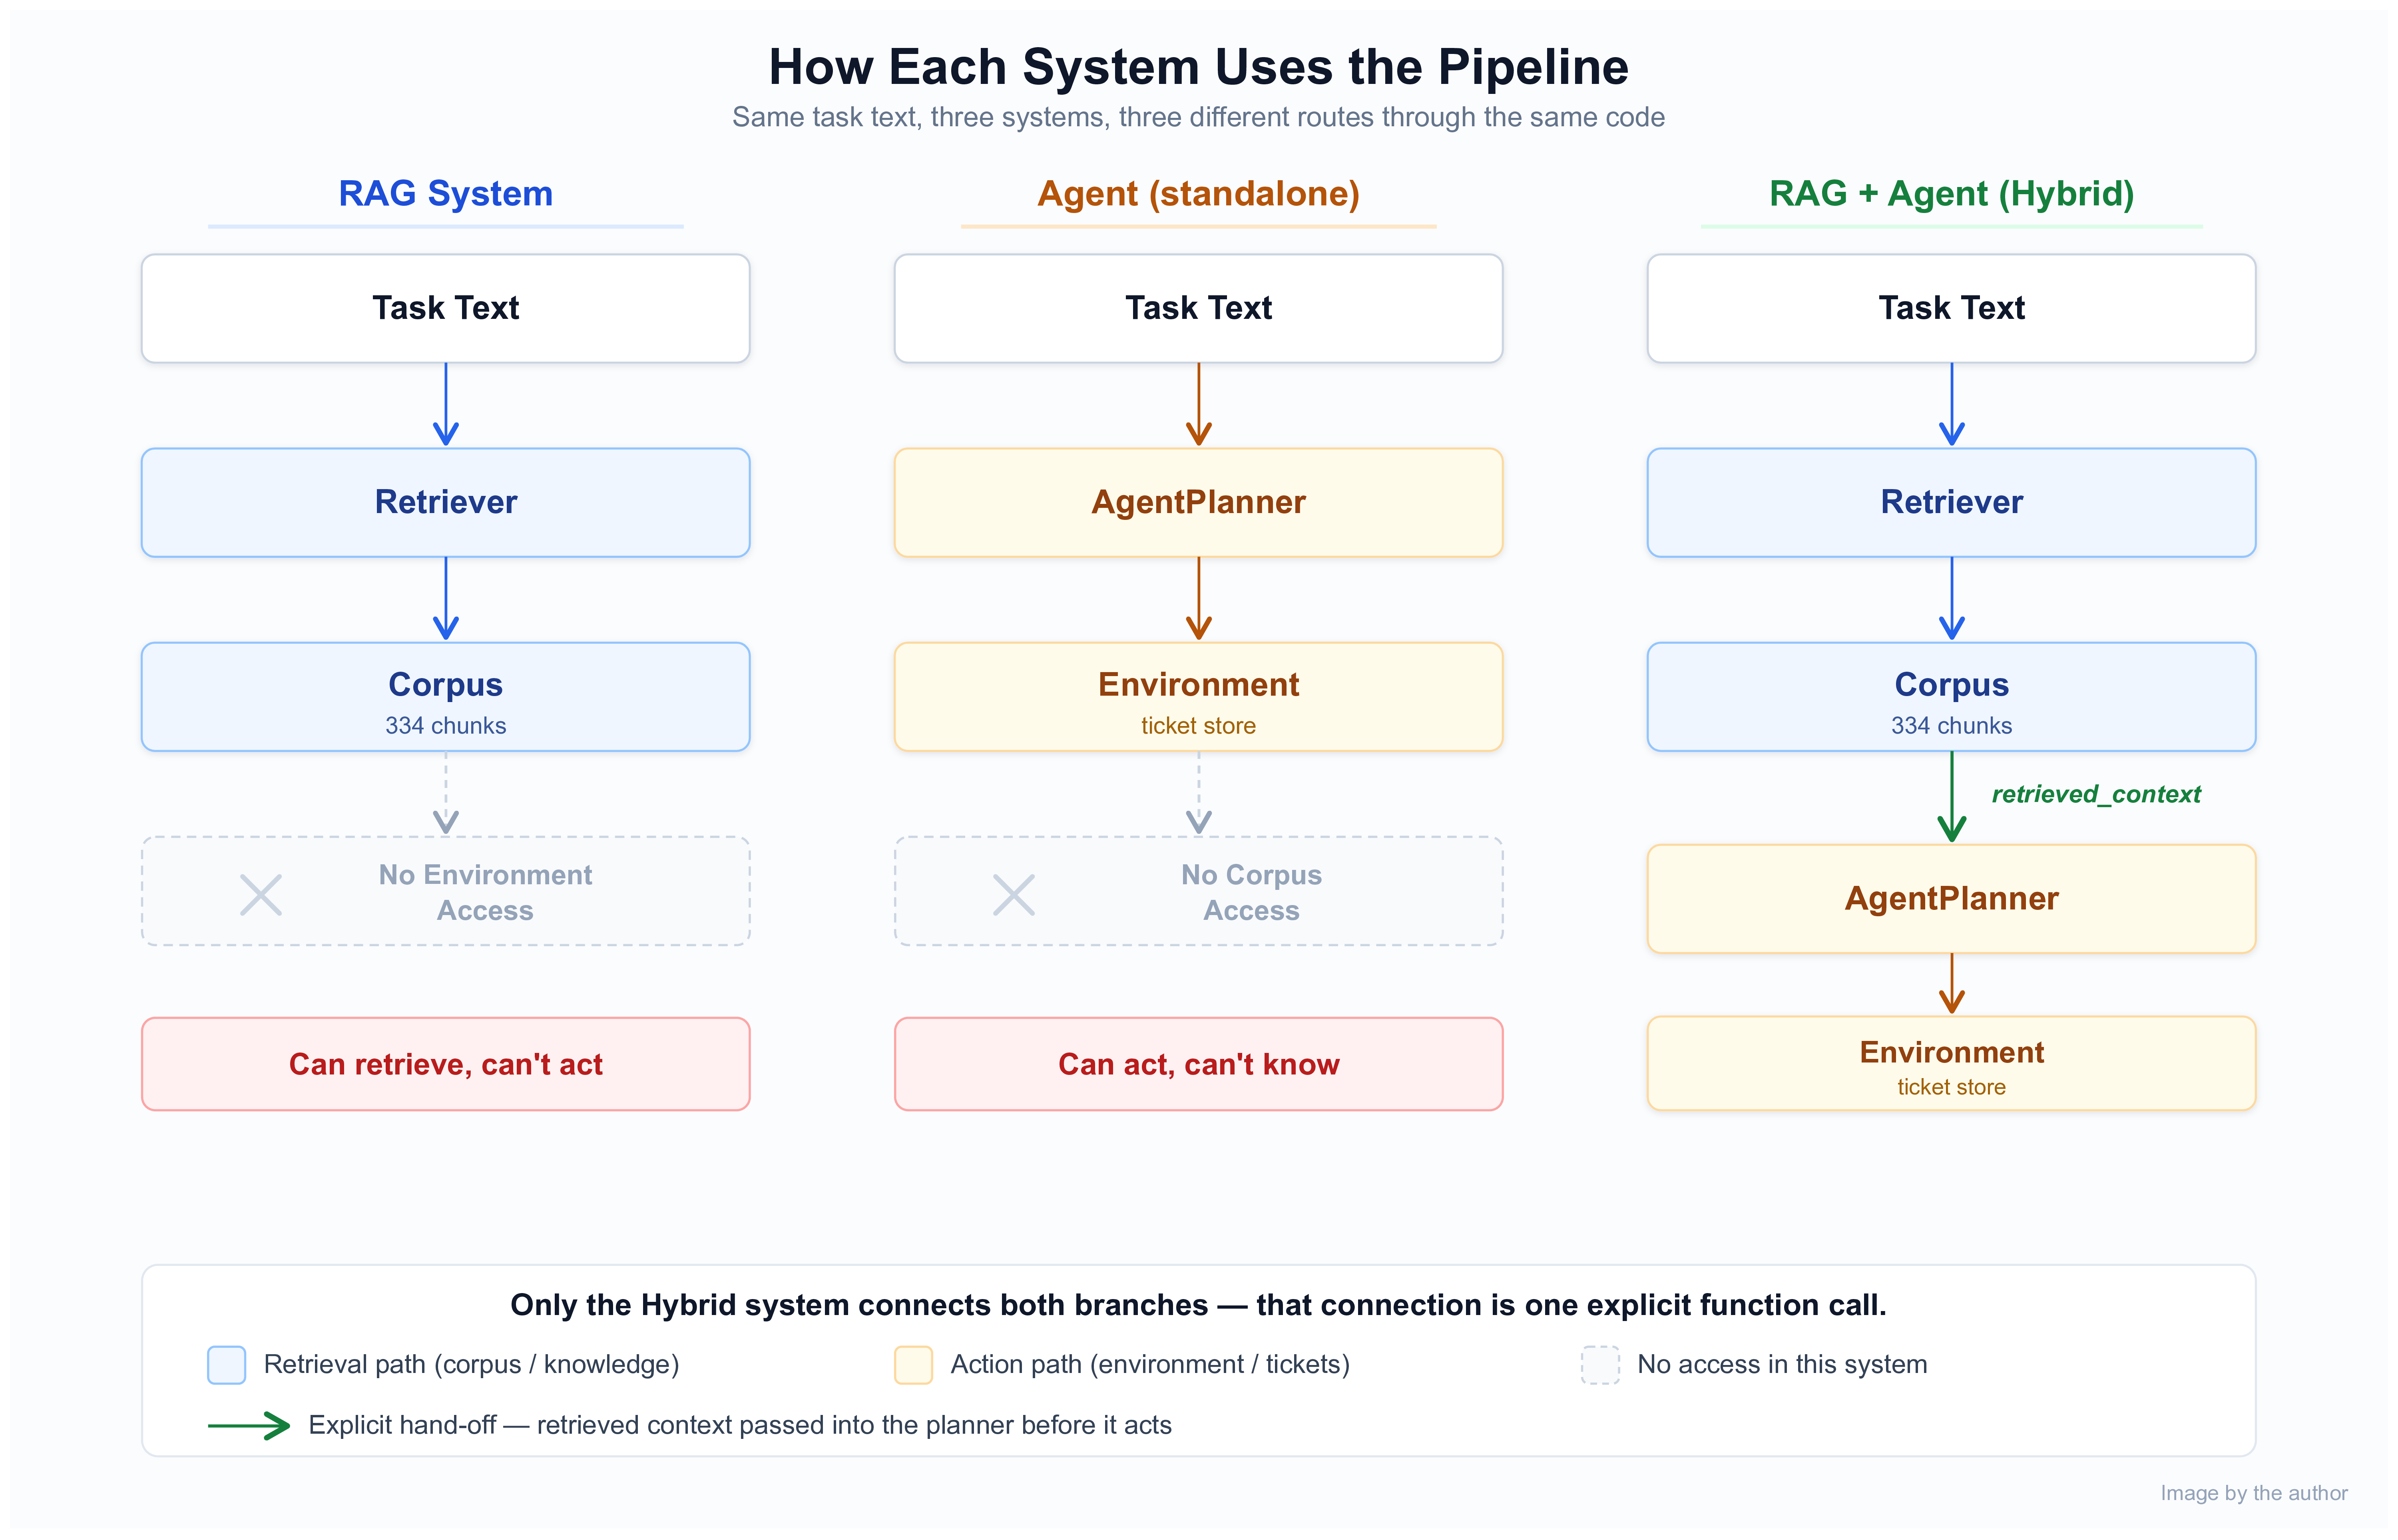Click the 334 chunks label under RAG System

click(x=446, y=726)
